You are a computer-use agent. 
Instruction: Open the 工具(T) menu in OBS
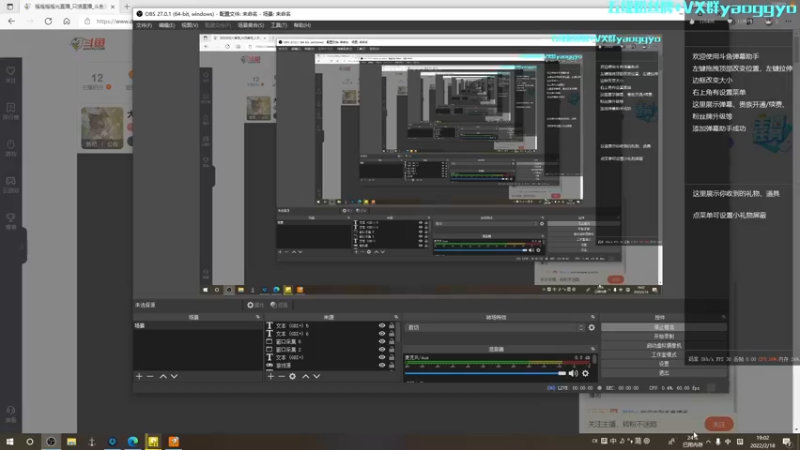(279, 25)
